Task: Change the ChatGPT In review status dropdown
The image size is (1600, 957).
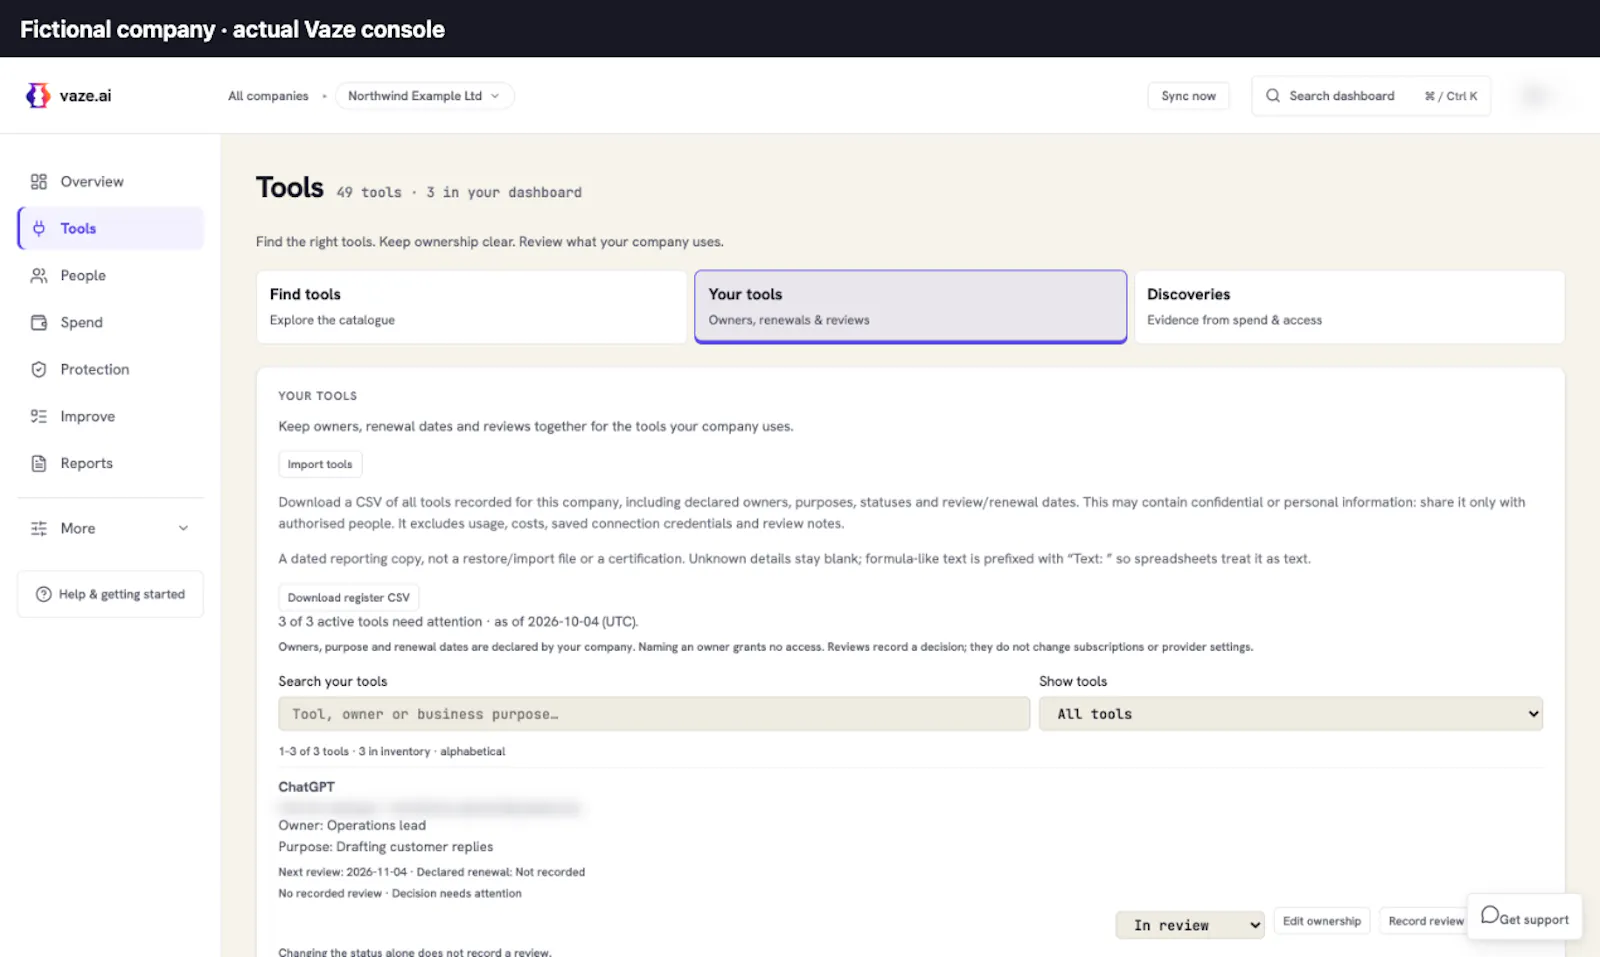Action: tap(1190, 925)
